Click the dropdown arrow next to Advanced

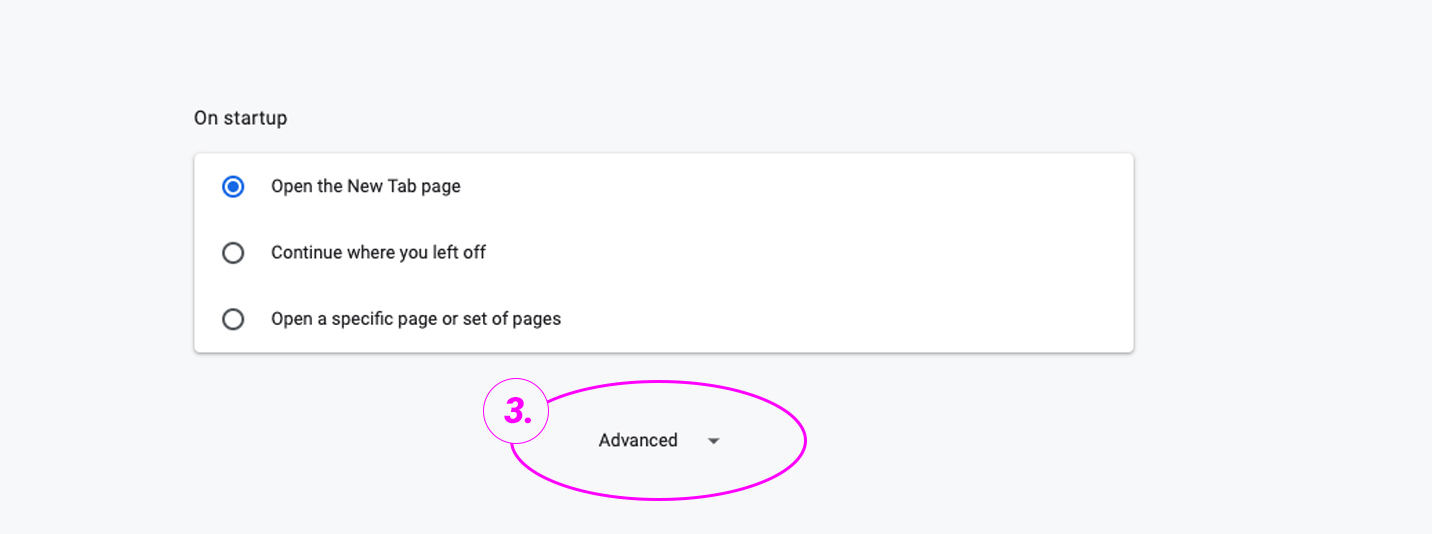[713, 441]
